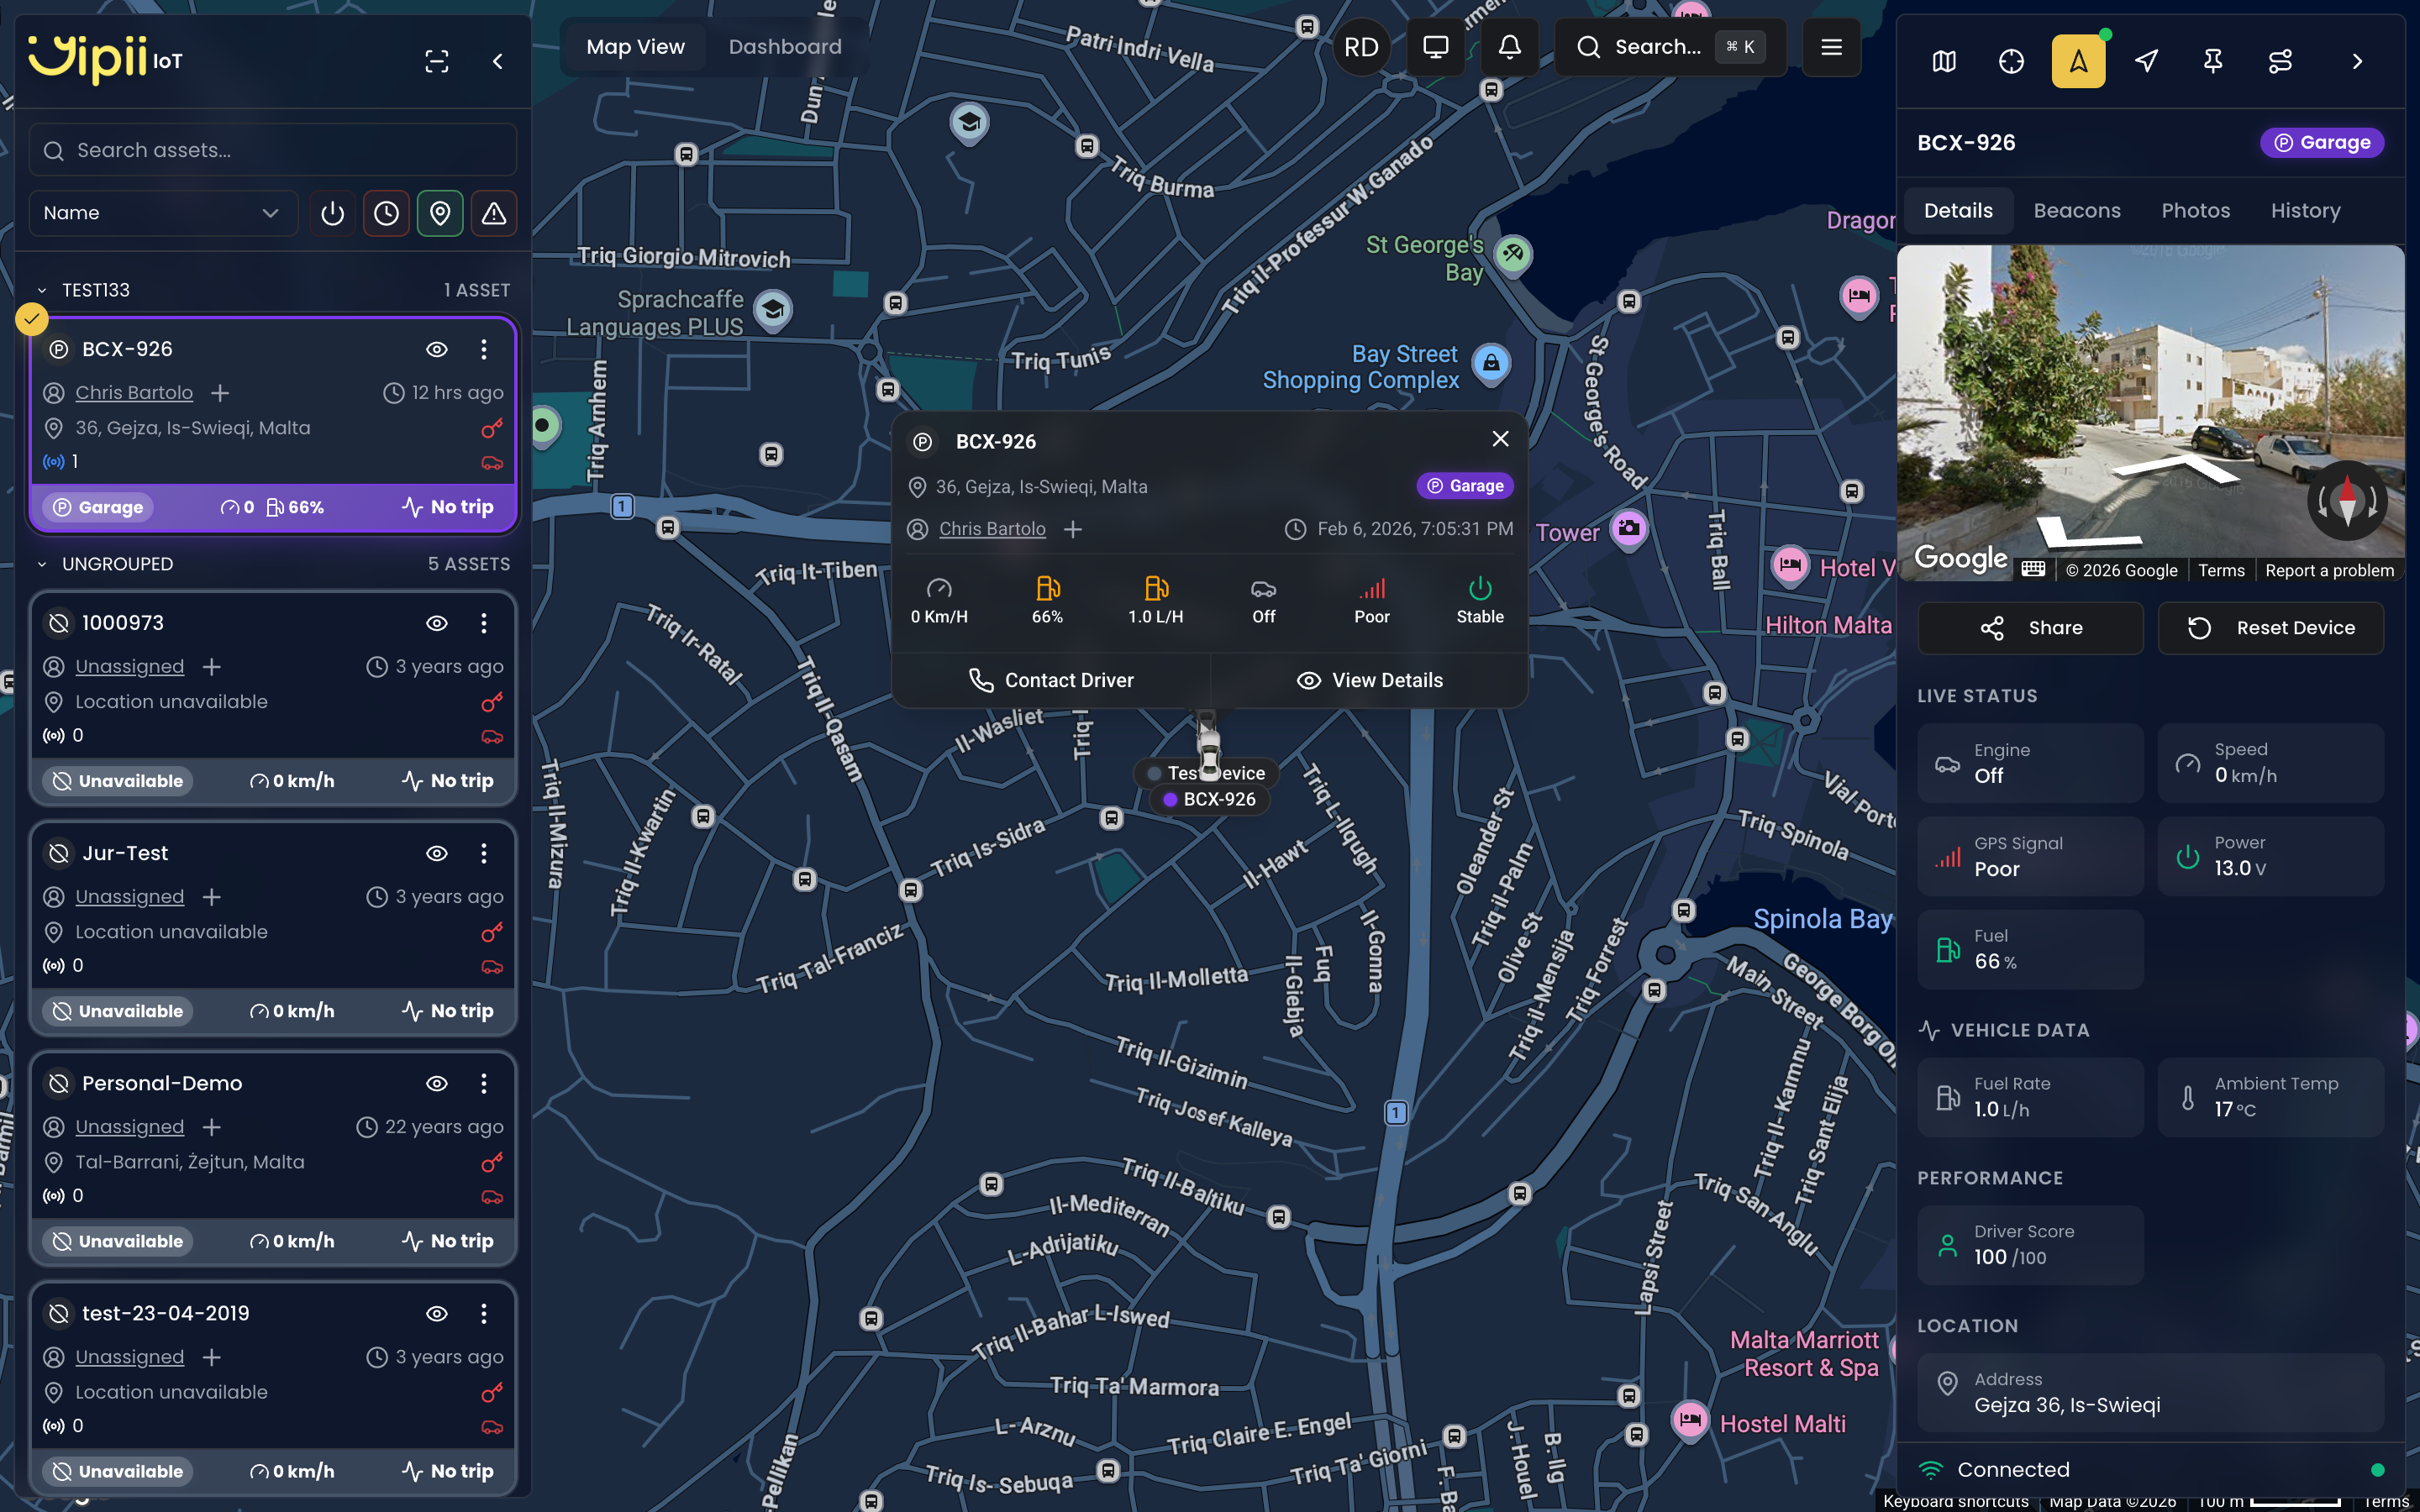Toggle the power status filter icon

point(333,213)
